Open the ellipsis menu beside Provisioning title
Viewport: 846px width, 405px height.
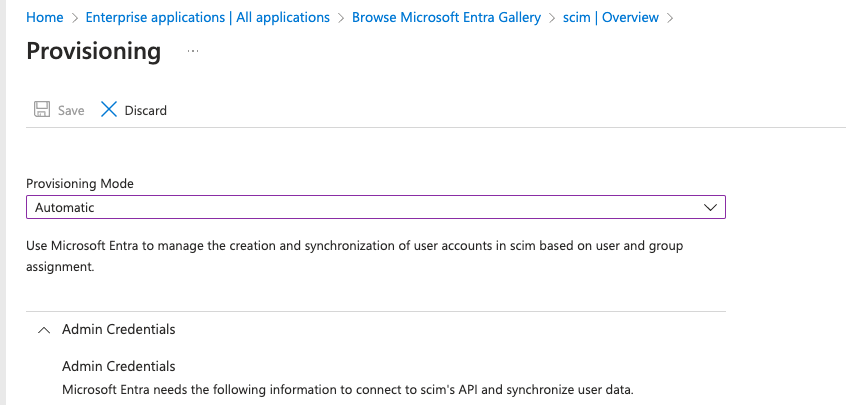(194, 51)
